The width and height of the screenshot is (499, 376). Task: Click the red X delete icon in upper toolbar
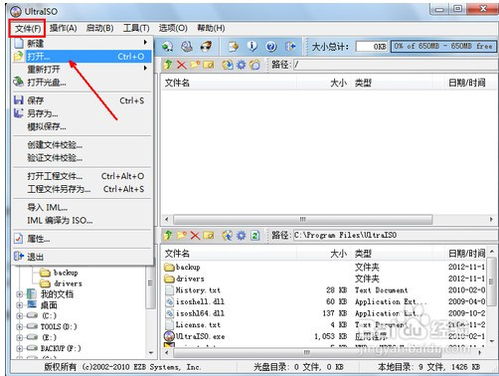(181, 64)
